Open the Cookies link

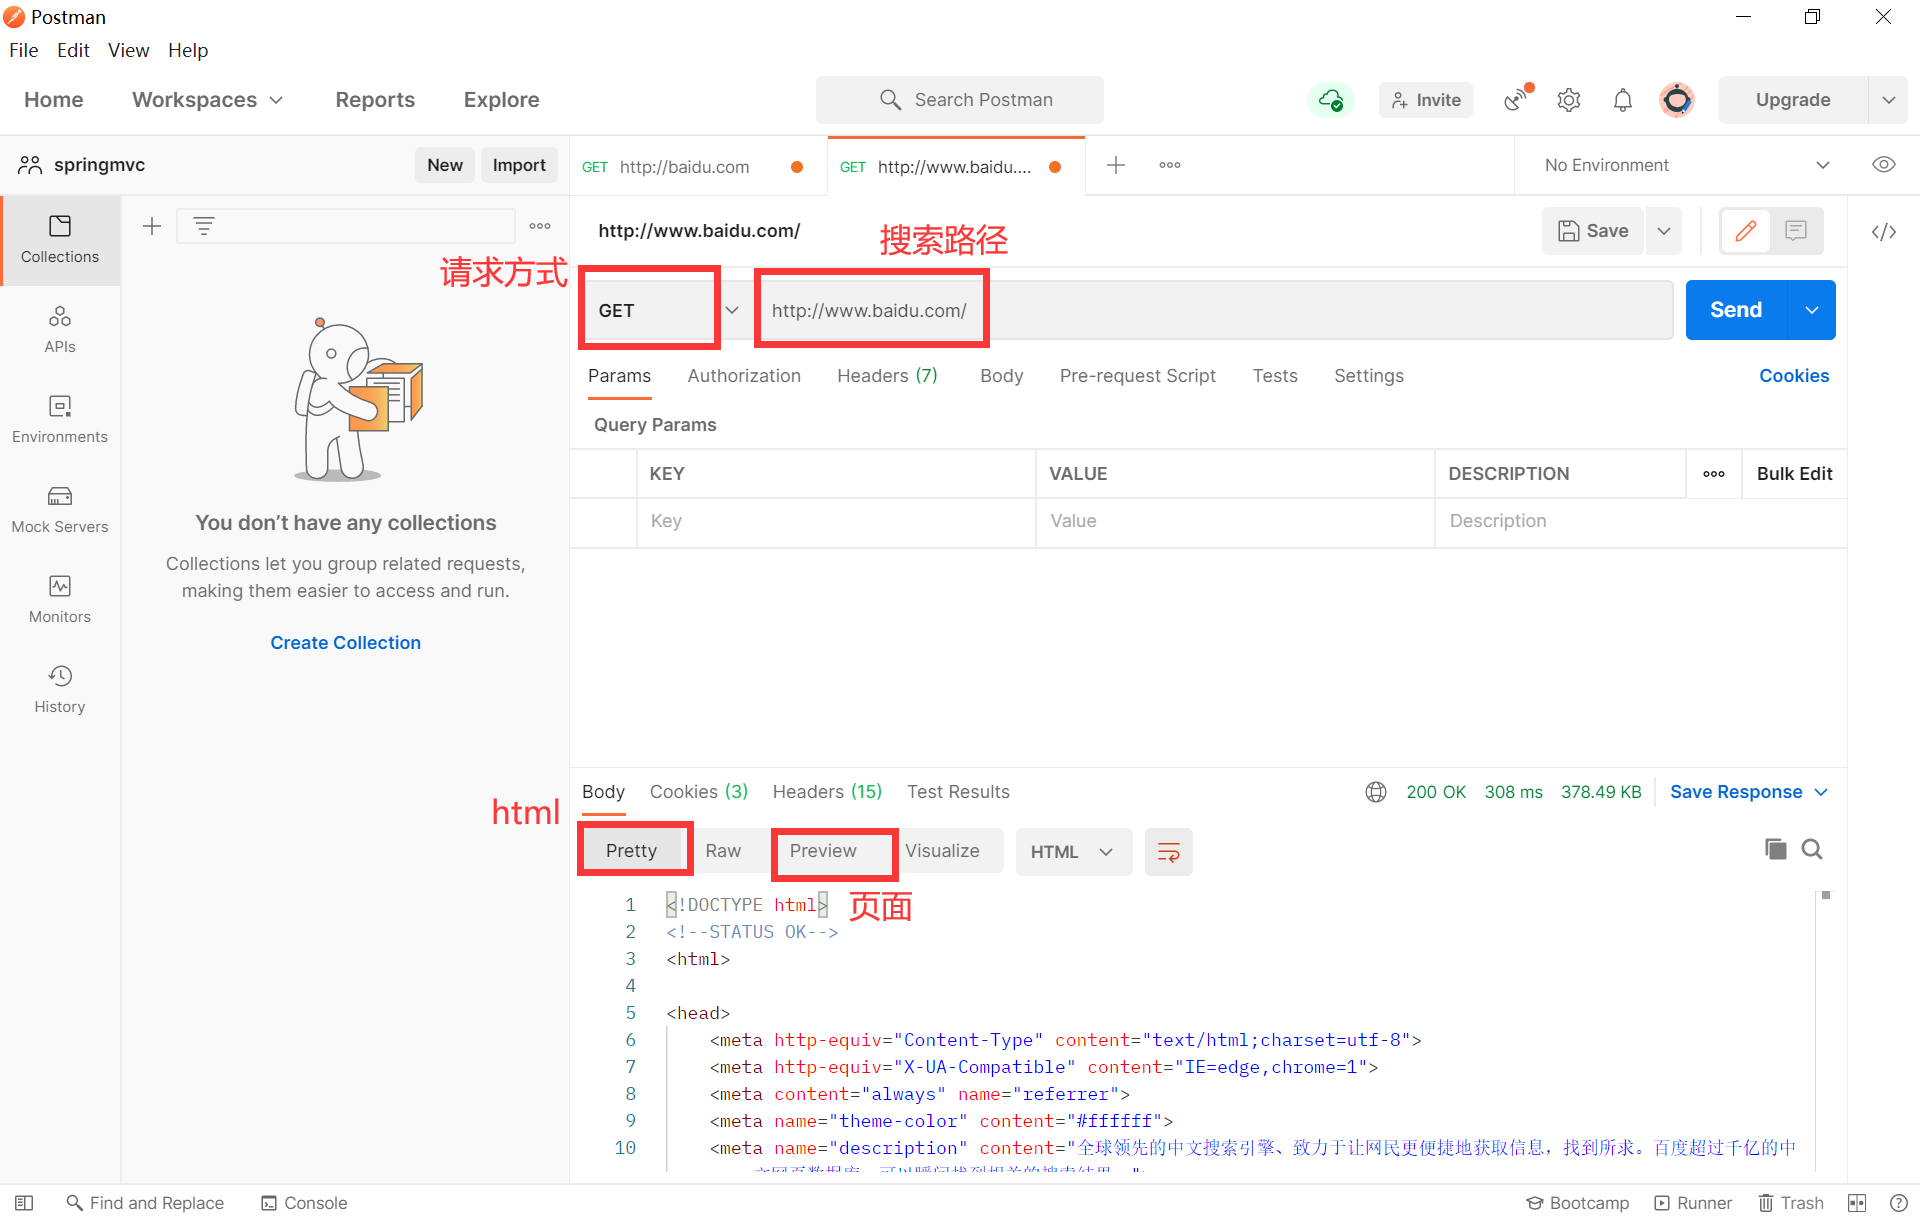tap(1794, 376)
